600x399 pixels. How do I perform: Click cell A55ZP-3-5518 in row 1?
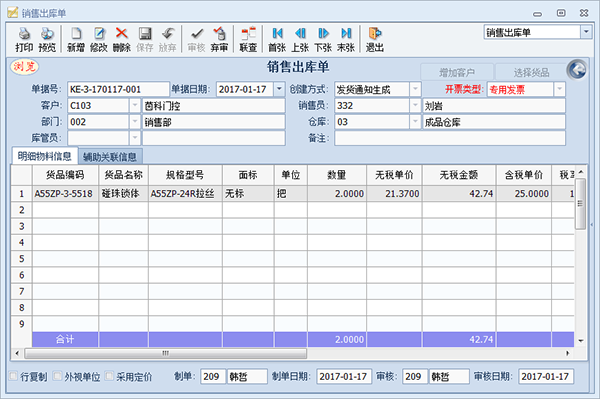click(65, 194)
